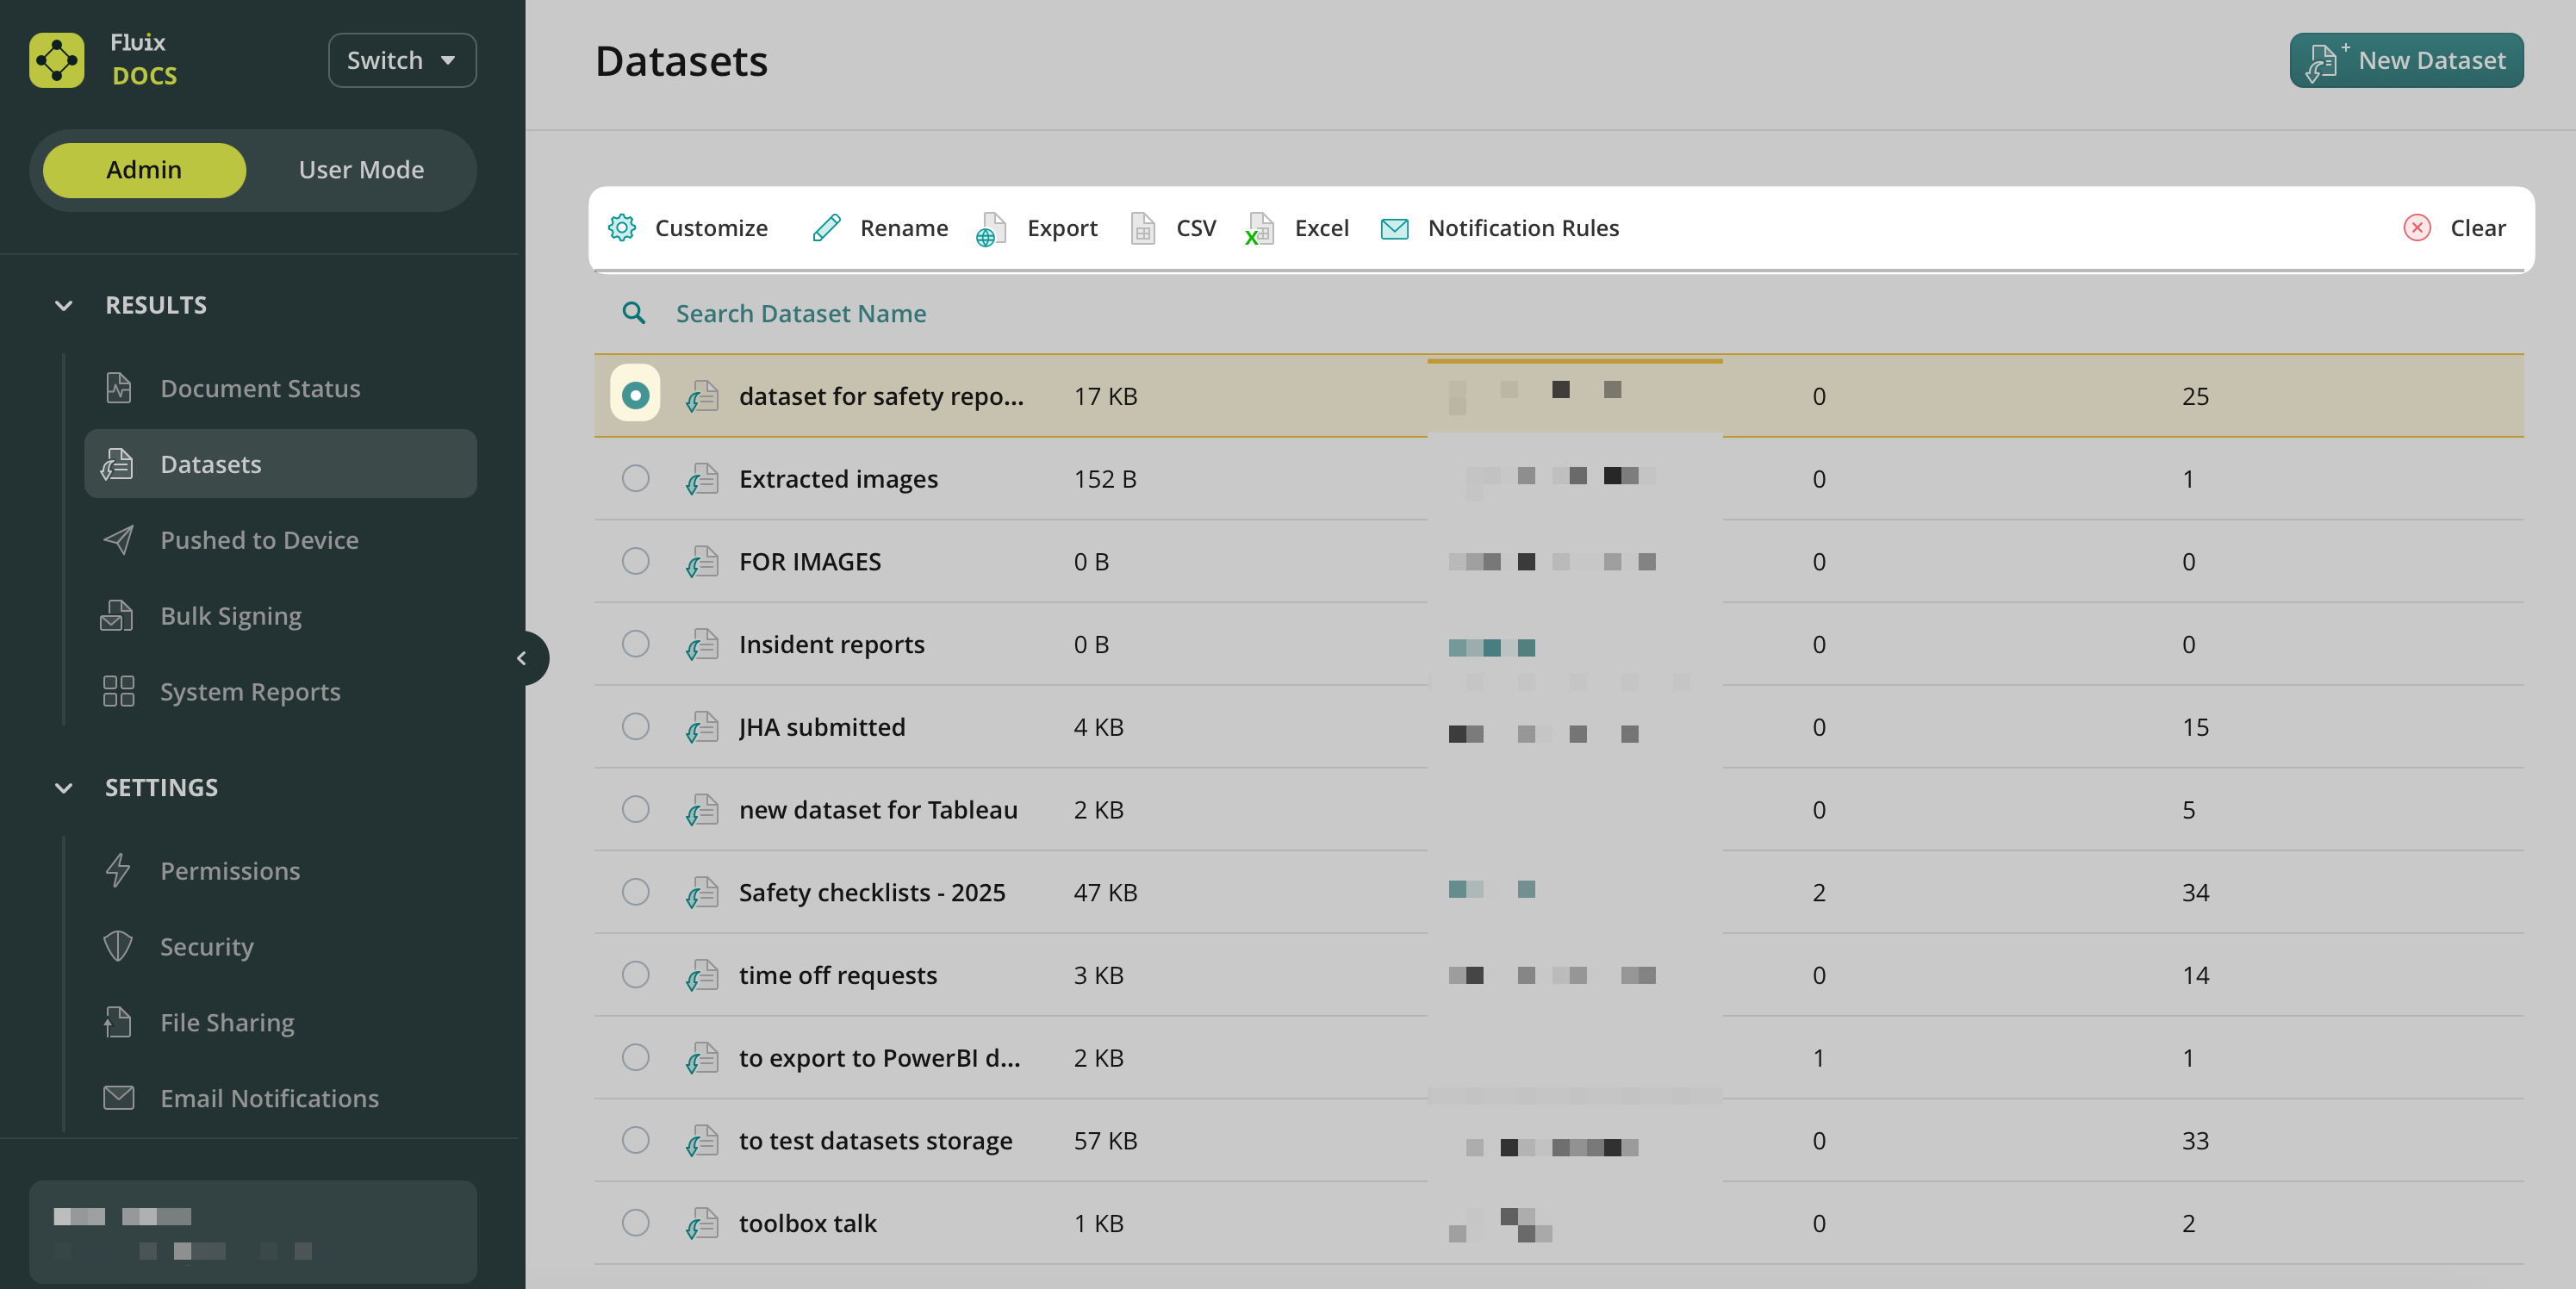
Task: Click the Customize gear icon
Action: (x=622, y=228)
